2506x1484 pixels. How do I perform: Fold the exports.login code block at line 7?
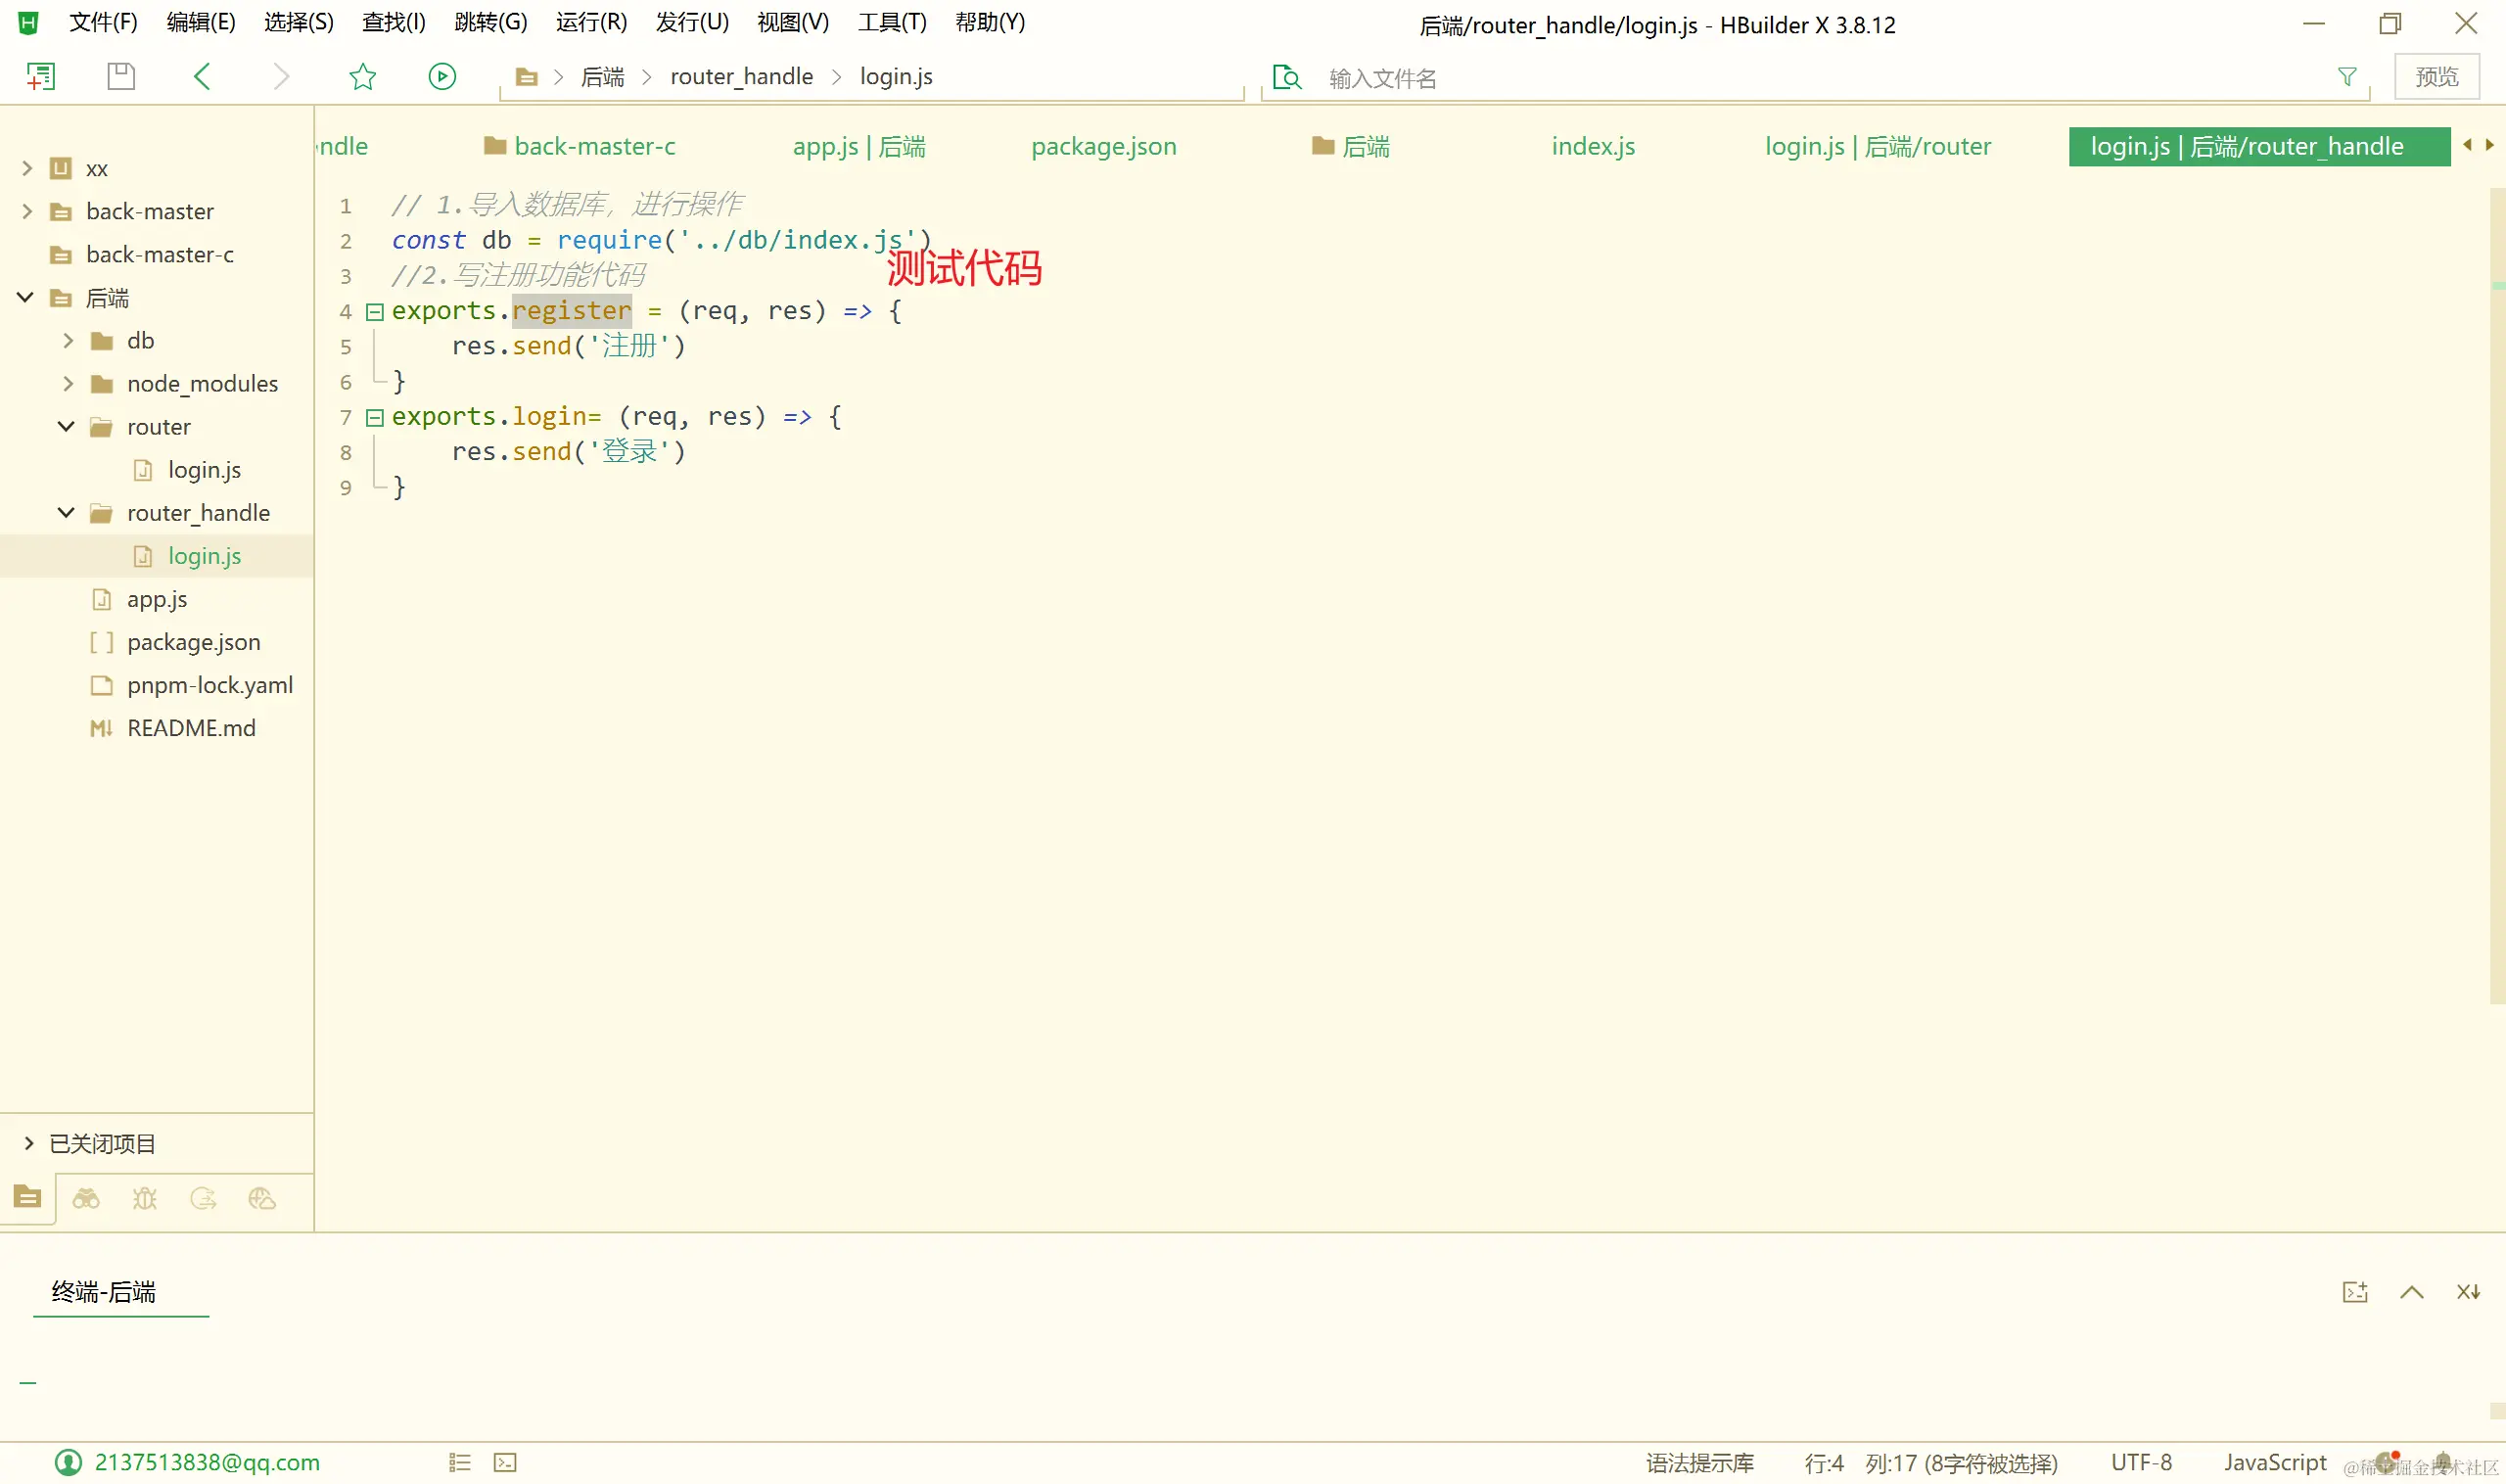(374, 417)
